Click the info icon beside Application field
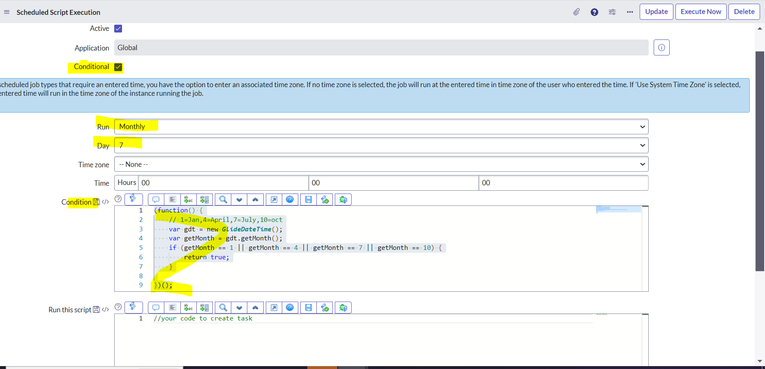765x369 pixels. point(662,48)
